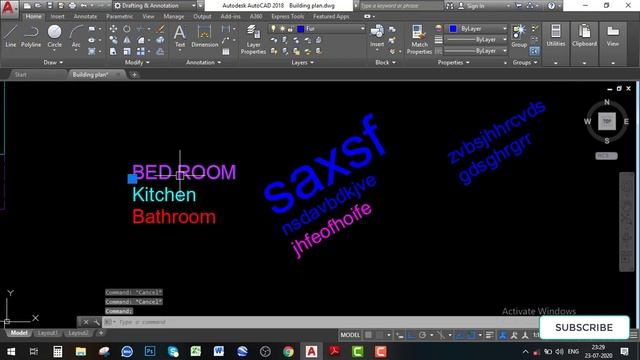Expand the Annotation panel
The width and height of the screenshot is (640, 360).
point(203,62)
